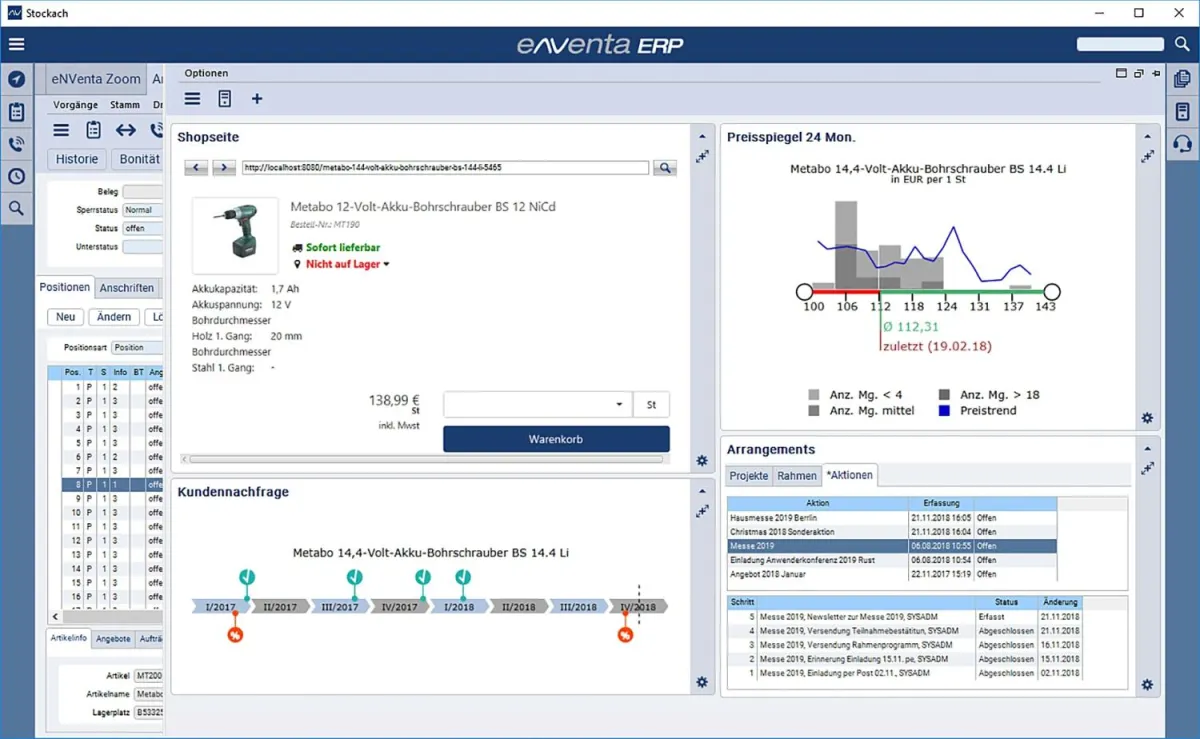The height and width of the screenshot is (739, 1200).
Task: Open the clipboard icon in left sidebar
Action: [x=16, y=112]
